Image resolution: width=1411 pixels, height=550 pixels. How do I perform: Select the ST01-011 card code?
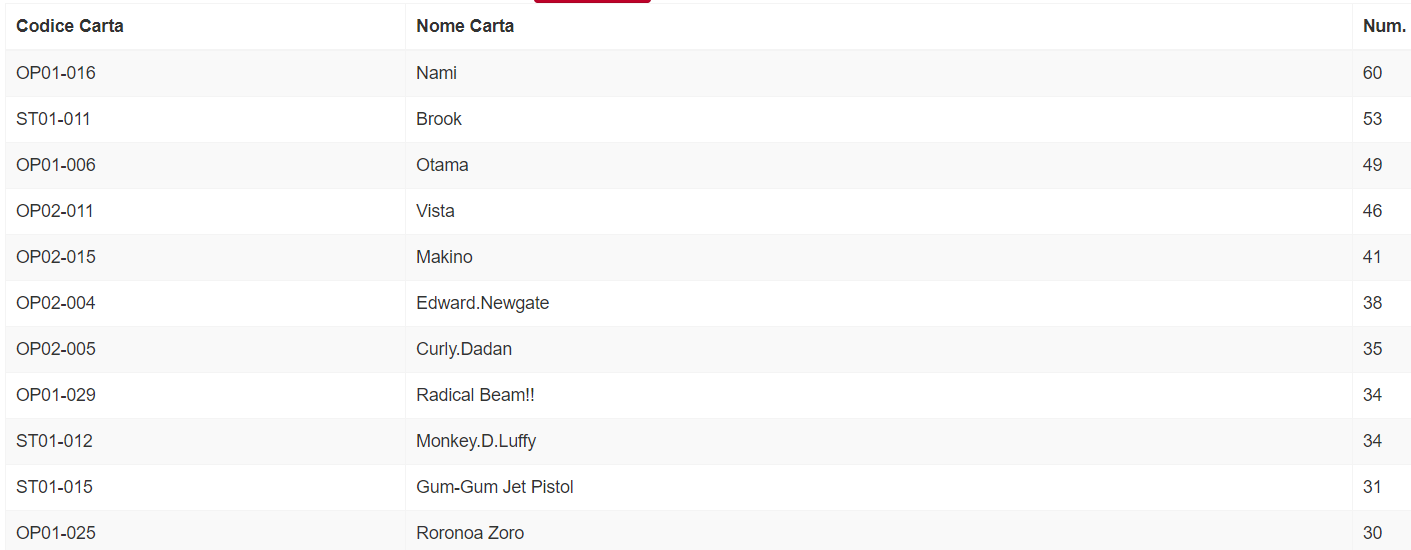tap(53, 119)
